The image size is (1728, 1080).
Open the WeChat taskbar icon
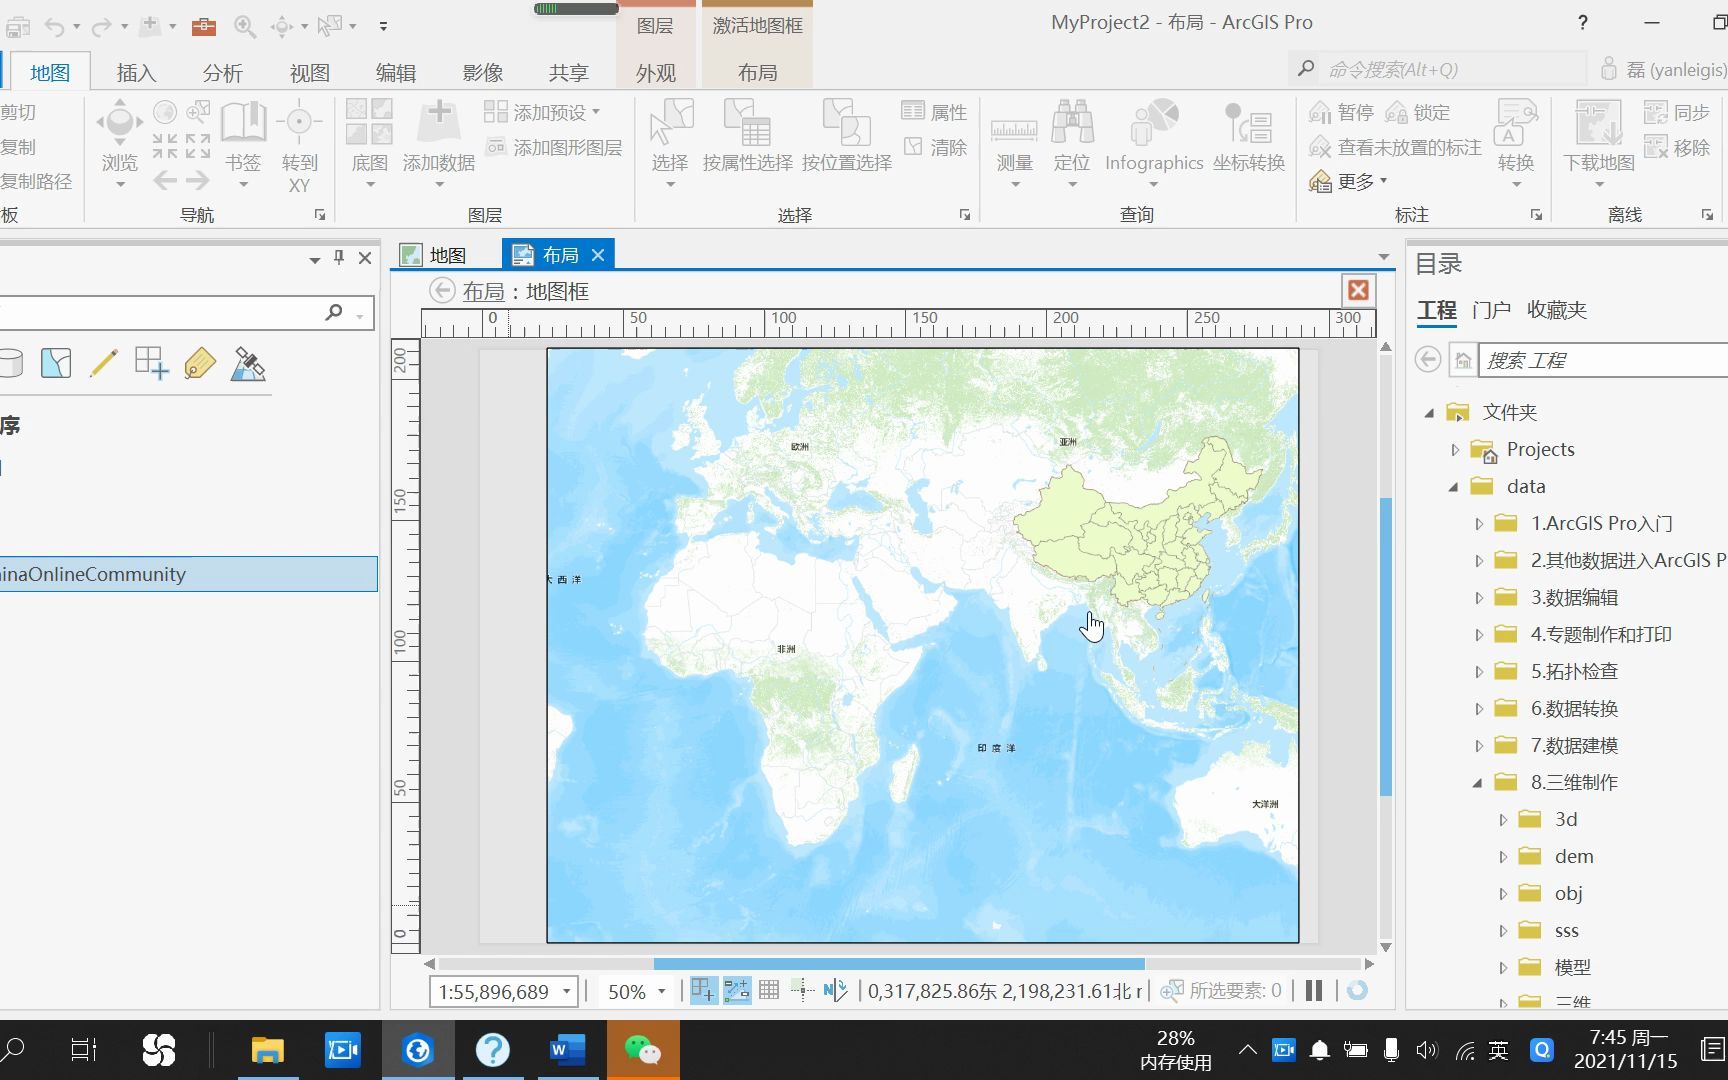(x=644, y=1049)
